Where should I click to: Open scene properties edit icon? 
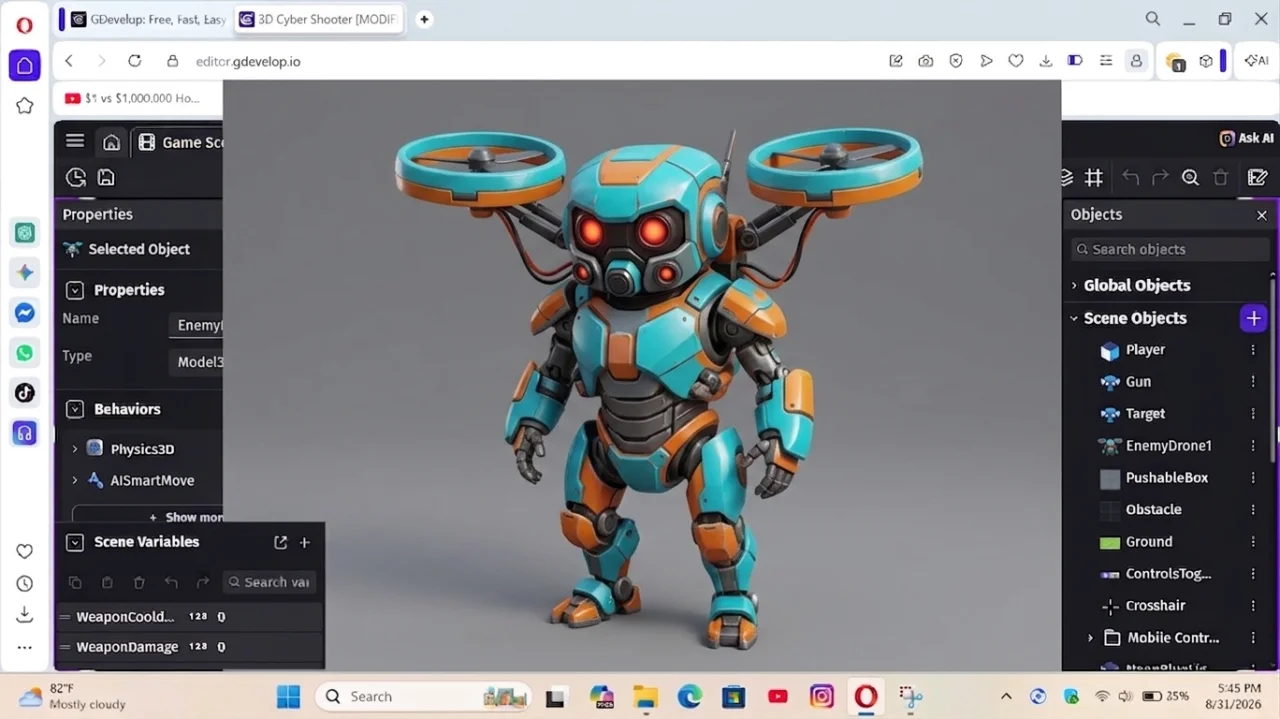[x=1257, y=177]
